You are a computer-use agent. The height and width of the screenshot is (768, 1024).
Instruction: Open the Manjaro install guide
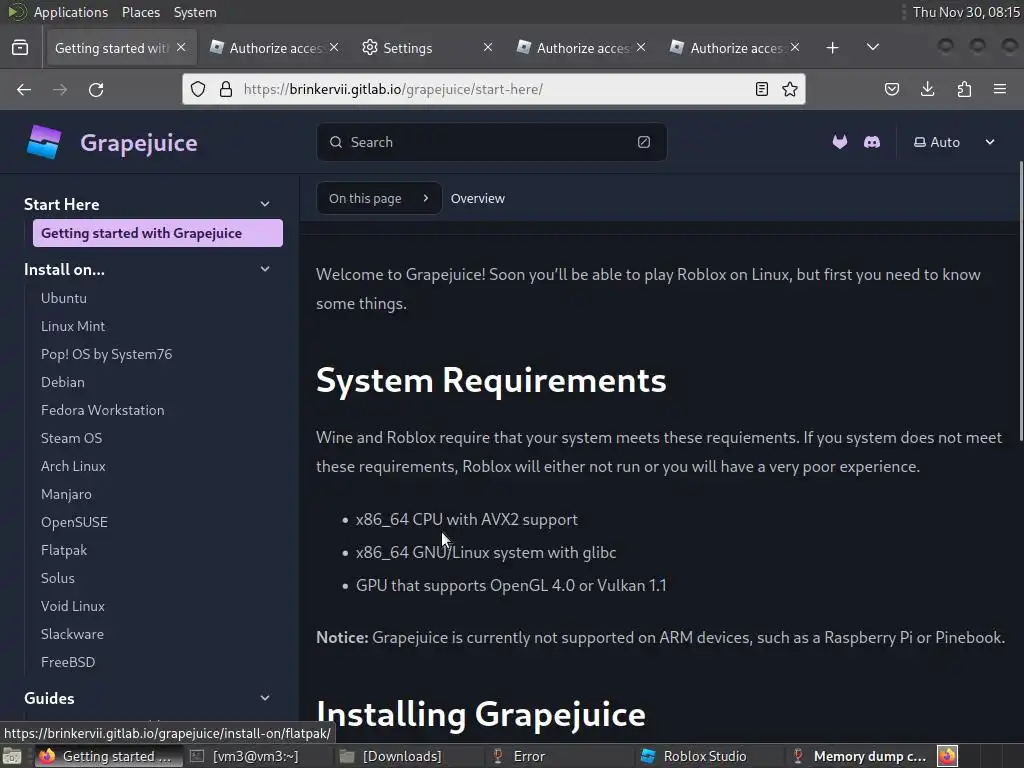coord(66,494)
